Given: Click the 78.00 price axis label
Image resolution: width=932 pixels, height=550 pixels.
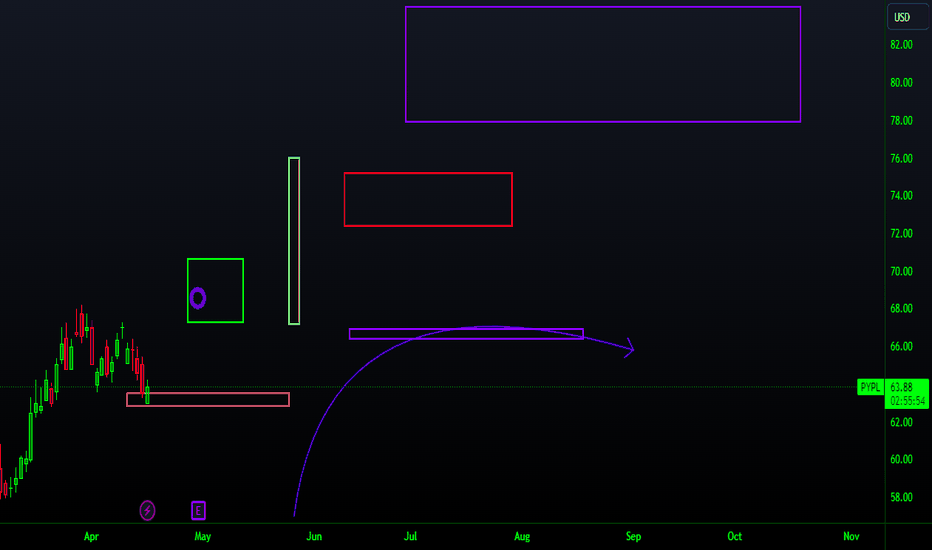Looking at the screenshot, I should pos(901,121).
